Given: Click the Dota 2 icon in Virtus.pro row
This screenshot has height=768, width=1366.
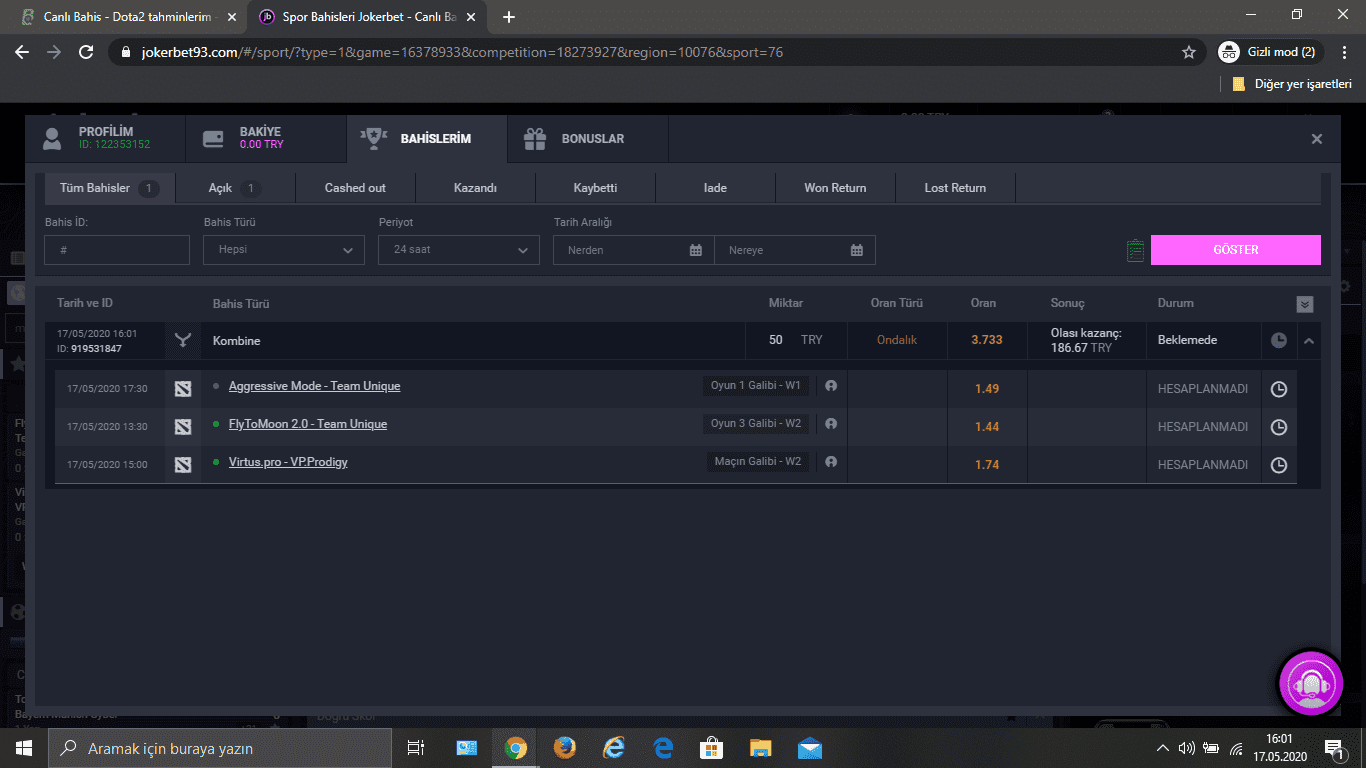Looking at the screenshot, I should click(183, 464).
